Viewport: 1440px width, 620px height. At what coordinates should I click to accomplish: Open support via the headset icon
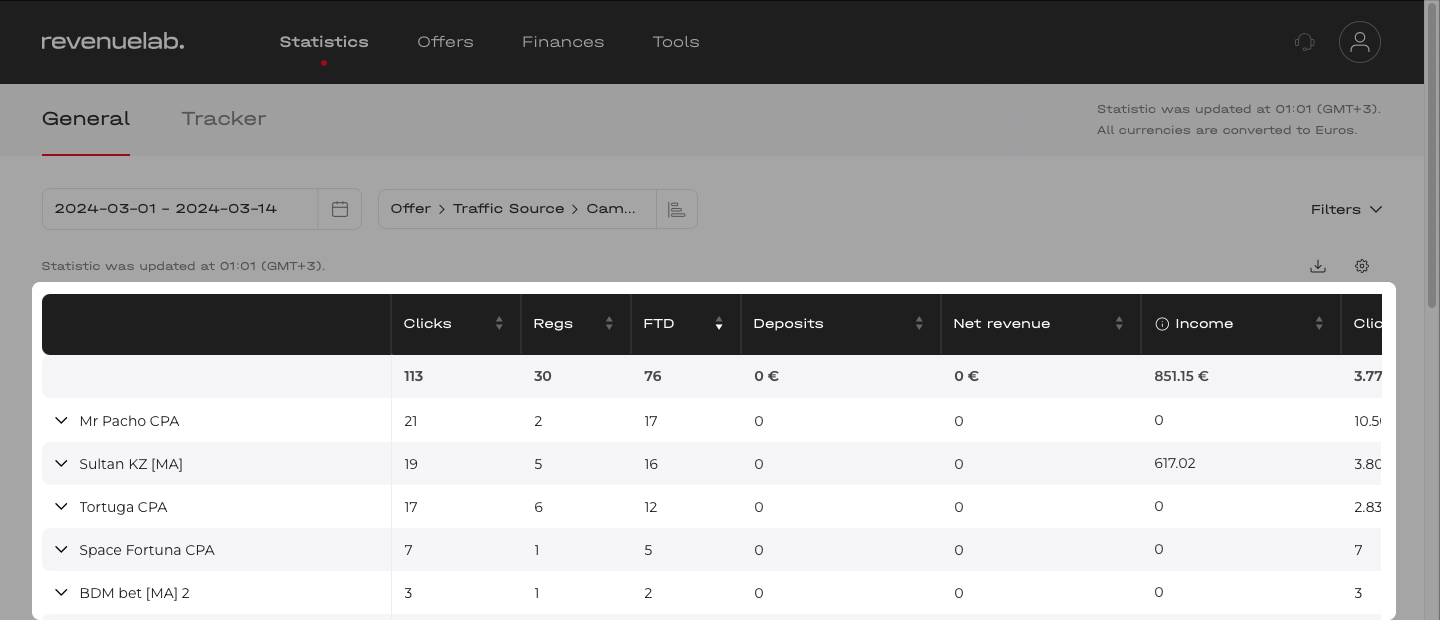coord(1305,42)
